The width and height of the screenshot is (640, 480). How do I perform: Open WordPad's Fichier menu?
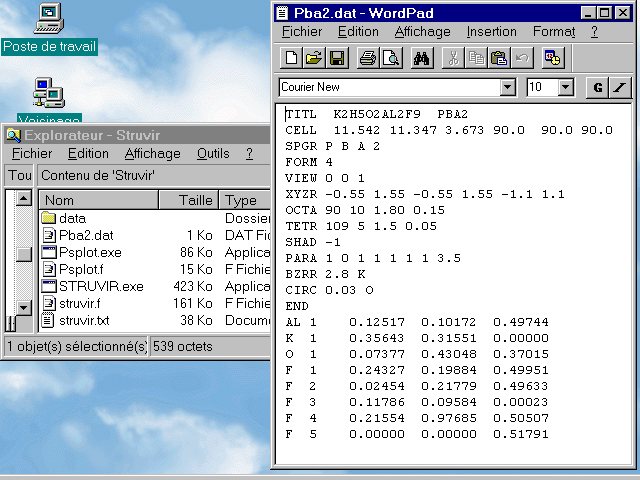(302, 31)
